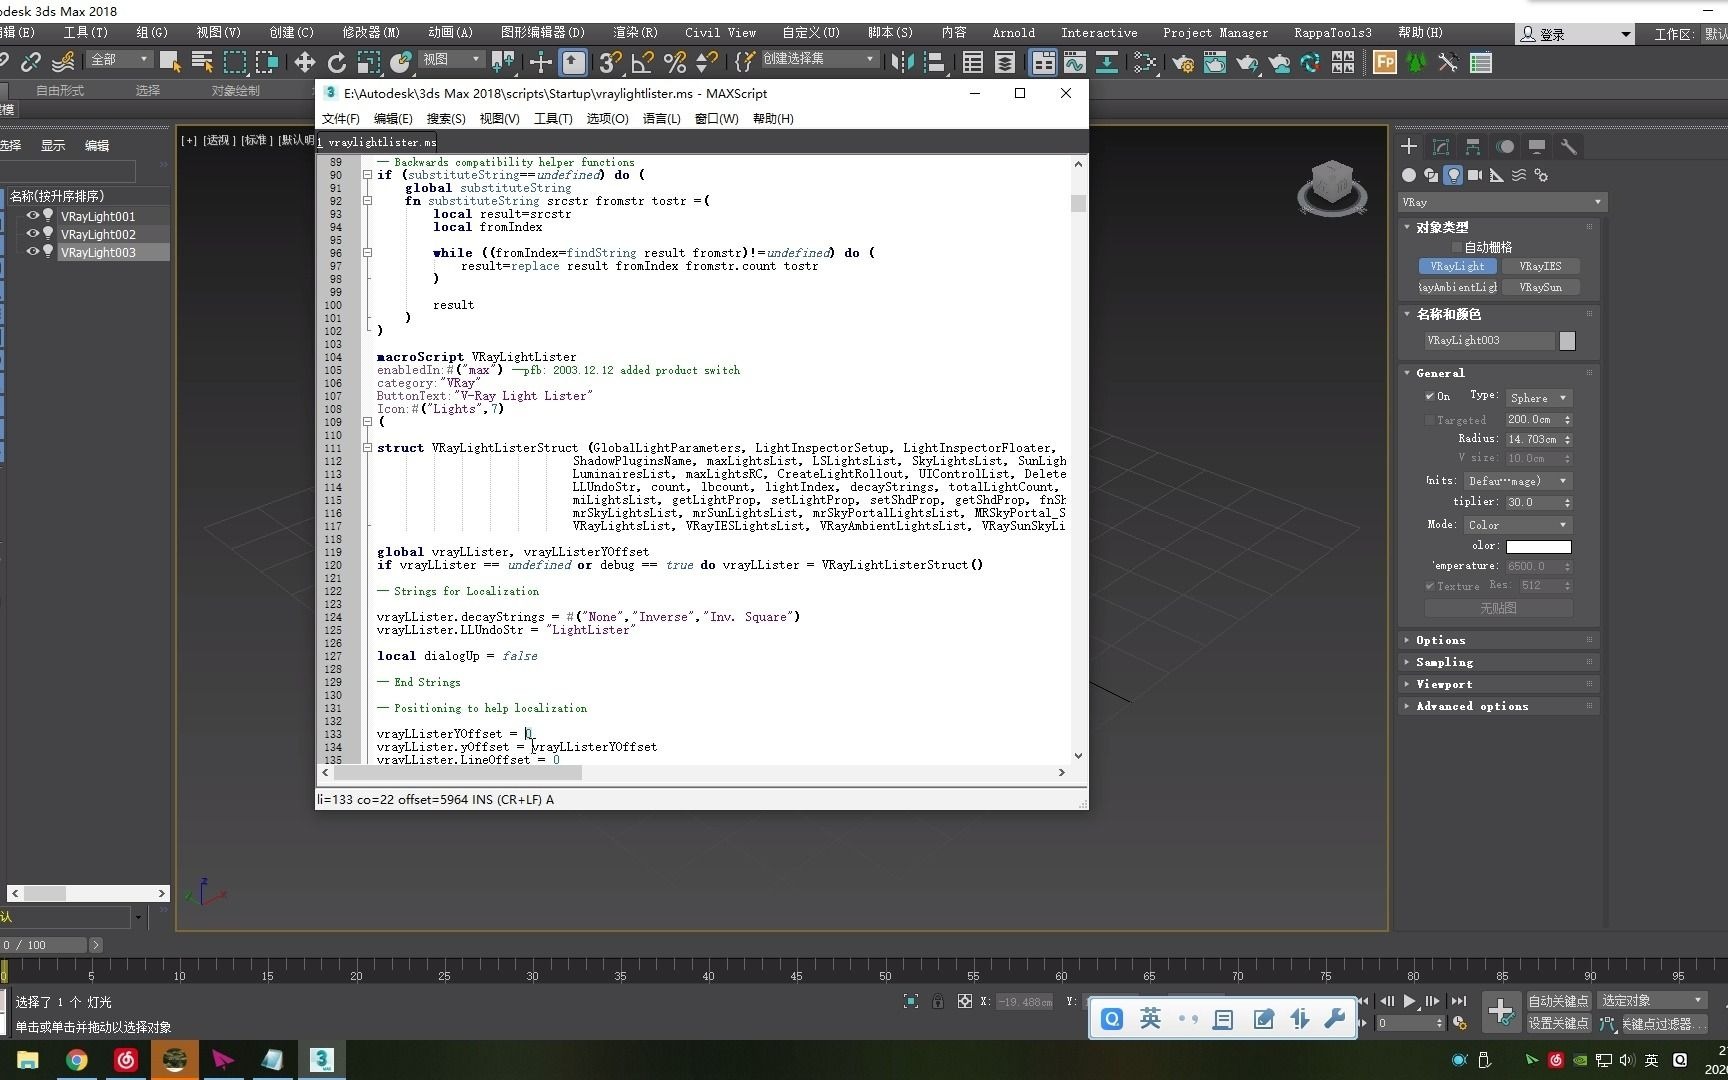Hide VRayLight002 using its eye toggle
Screen dimensions: 1728x1080
pos(31,233)
